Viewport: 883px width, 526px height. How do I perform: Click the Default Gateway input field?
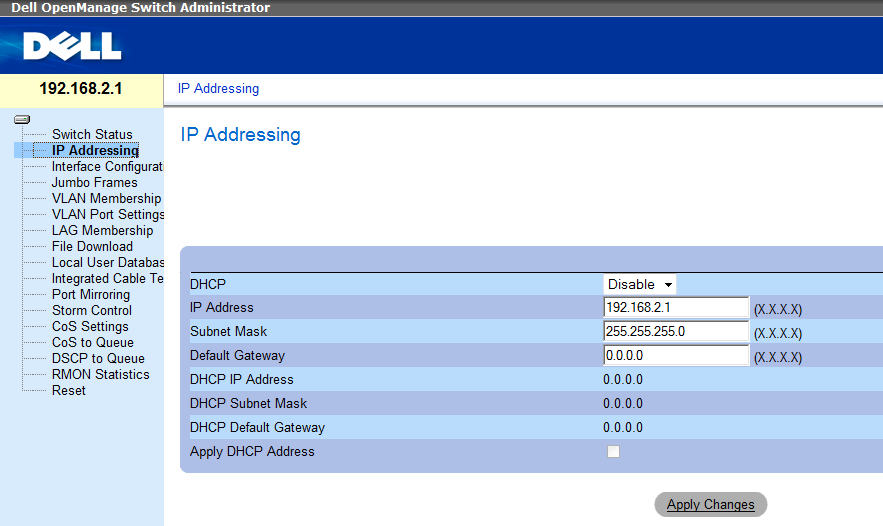pos(676,355)
